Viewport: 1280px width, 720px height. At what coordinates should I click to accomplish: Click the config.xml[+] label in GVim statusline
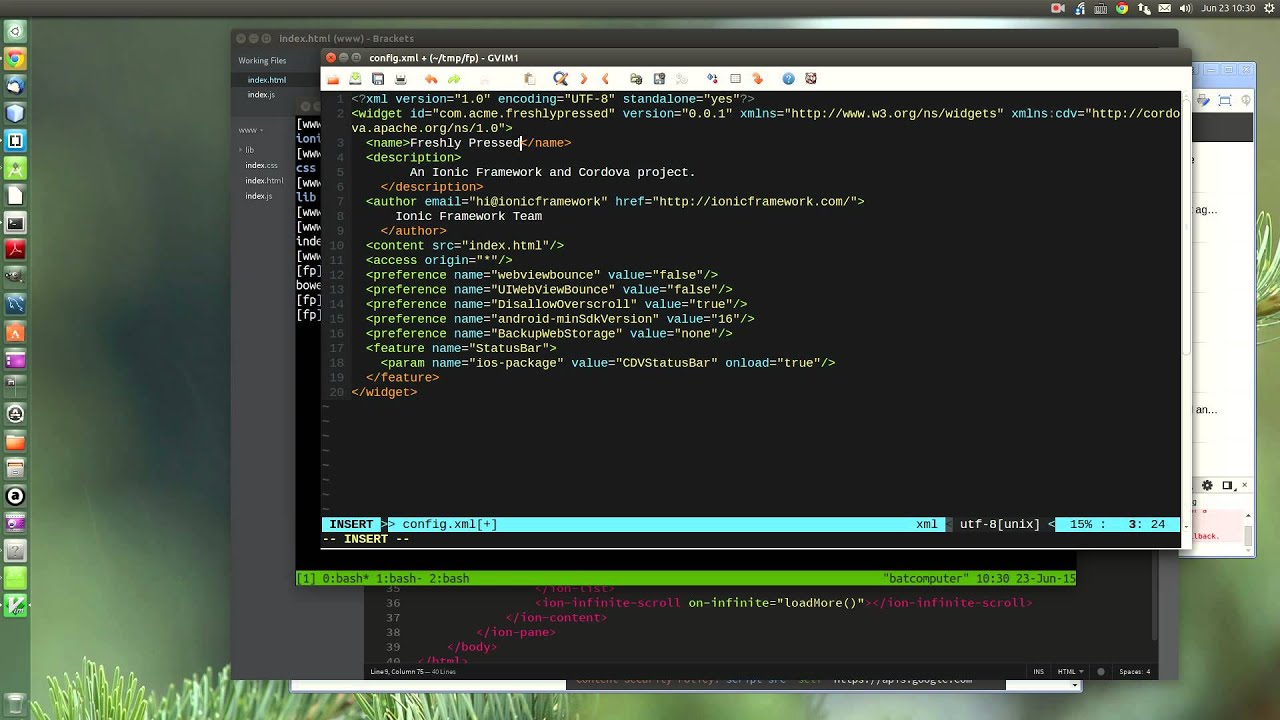point(450,524)
